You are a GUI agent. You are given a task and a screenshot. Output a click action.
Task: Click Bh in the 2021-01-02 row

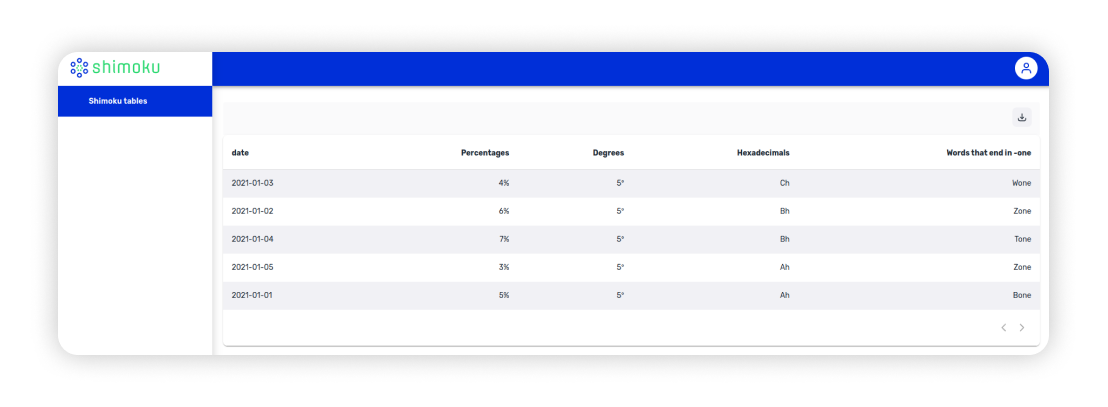tap(784, 211)
